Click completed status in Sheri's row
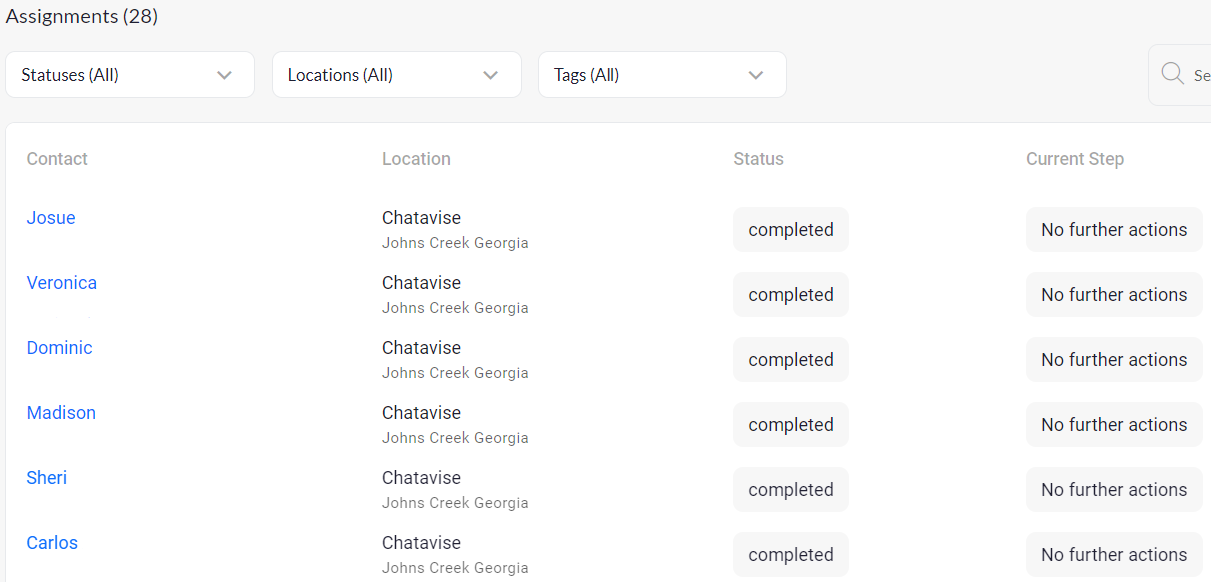The height and width of the screenshot is (582, 1211). point(791,490)
